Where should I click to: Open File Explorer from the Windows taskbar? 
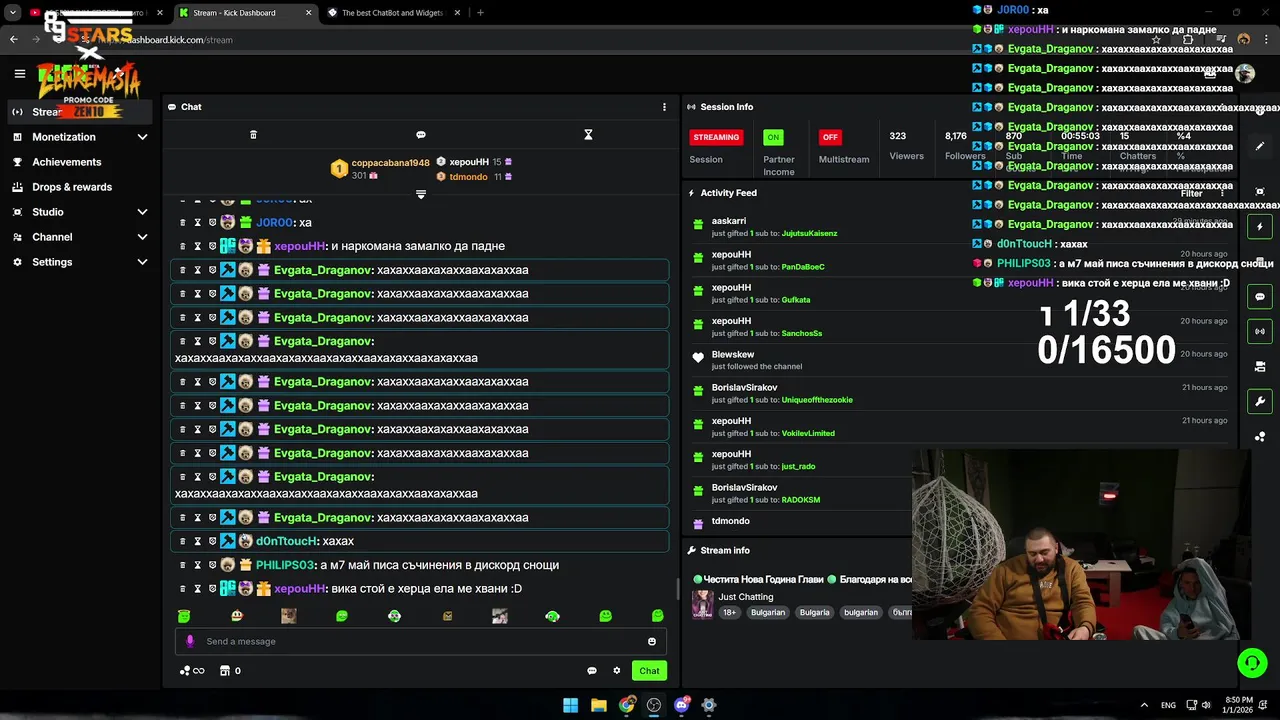pyautogui.click(x=598, y=705)
